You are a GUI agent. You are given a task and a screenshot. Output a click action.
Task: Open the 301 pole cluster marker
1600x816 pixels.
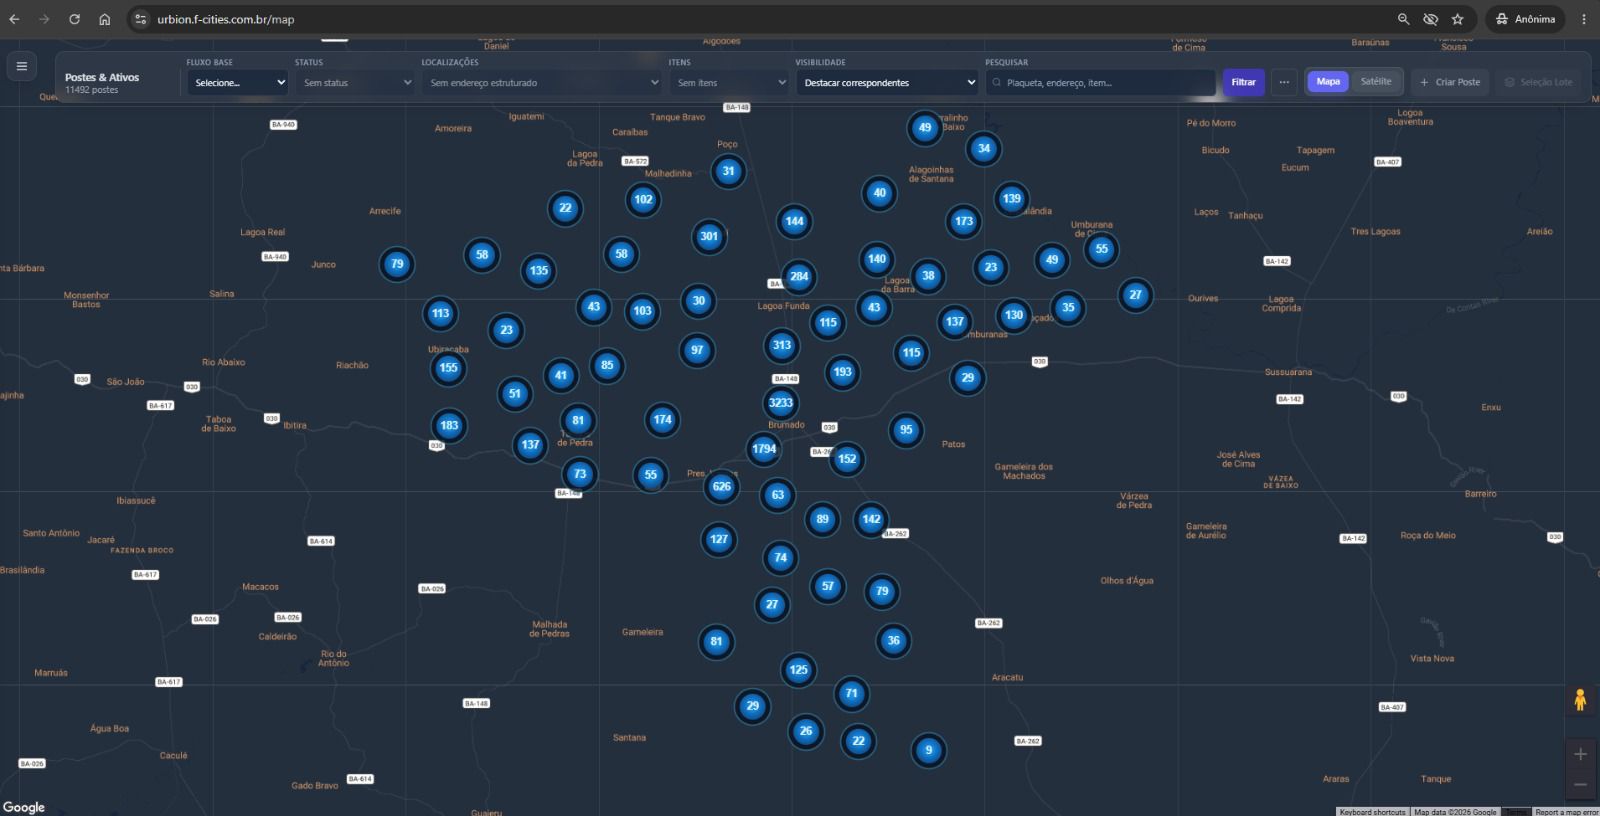[x=709, y=237]
